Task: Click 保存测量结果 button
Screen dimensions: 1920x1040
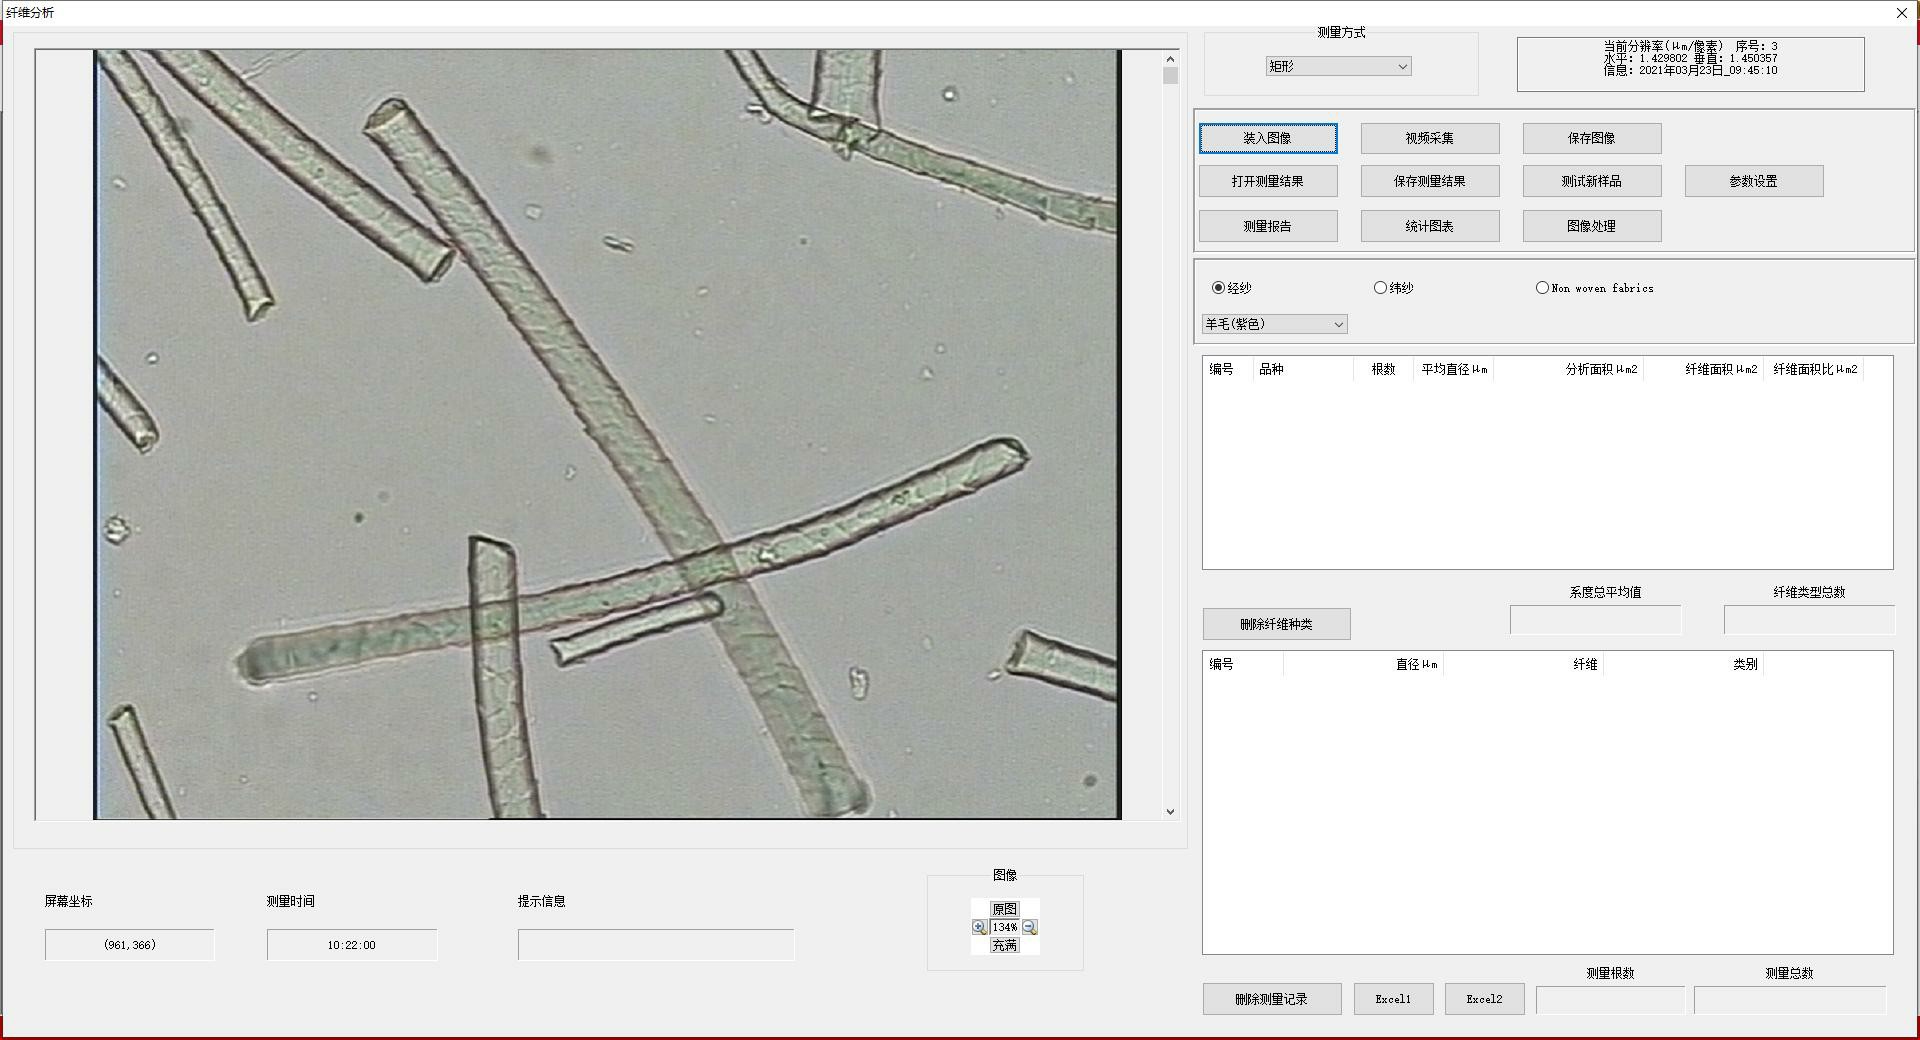Action: point(1430,181)
